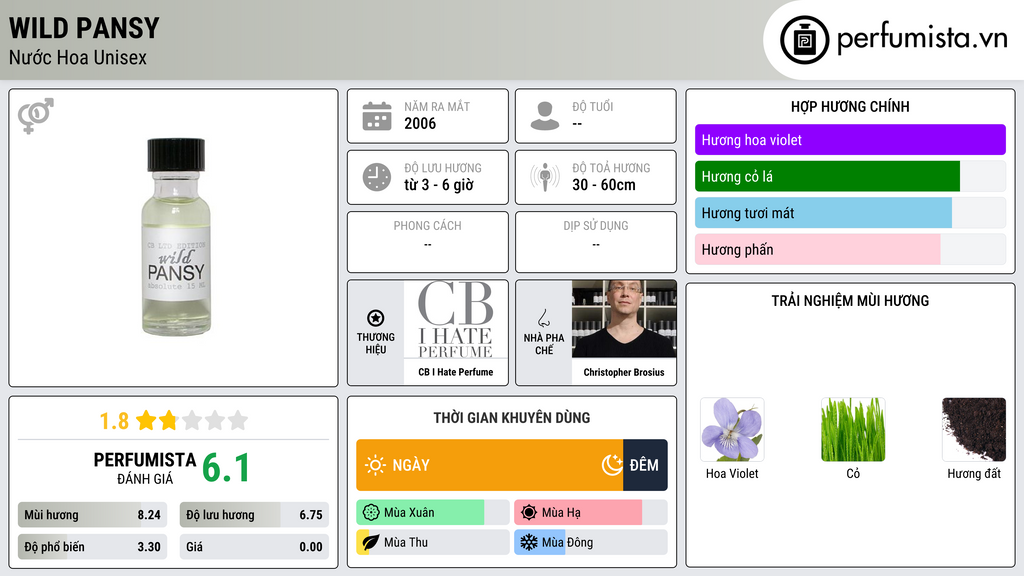Click the dark Đêm night segment
The width and height of the screenshot is (1024, 576).
point(645,465)
